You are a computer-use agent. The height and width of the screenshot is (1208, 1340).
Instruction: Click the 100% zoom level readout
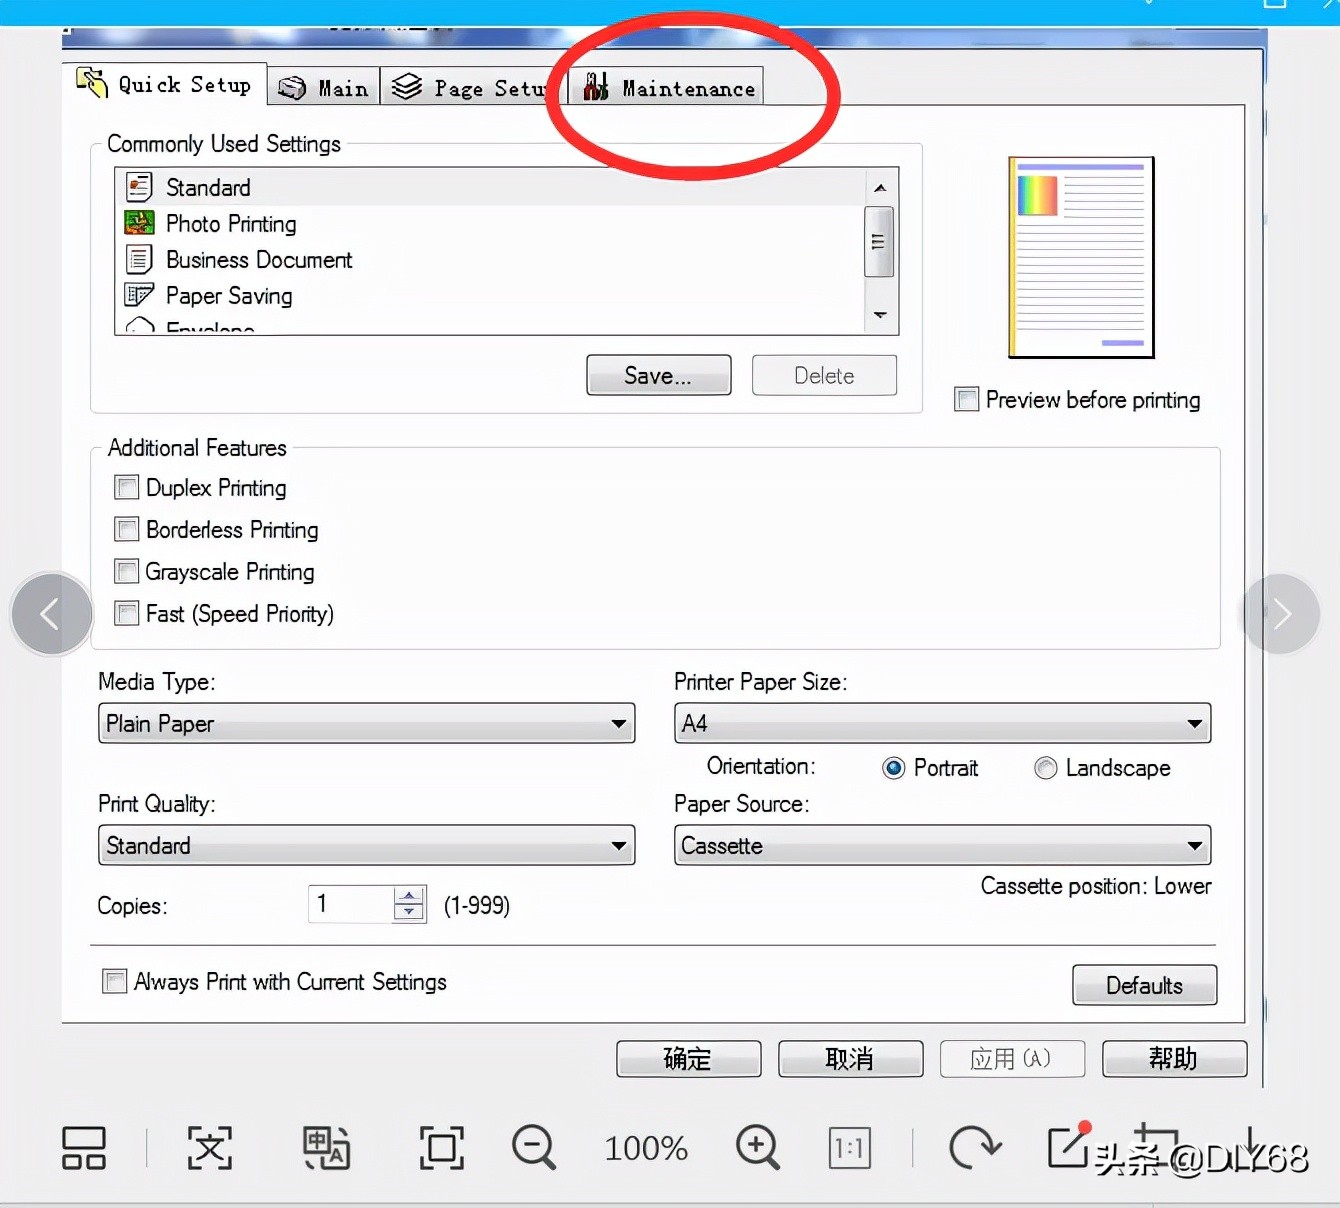(x=646, y=1148)
